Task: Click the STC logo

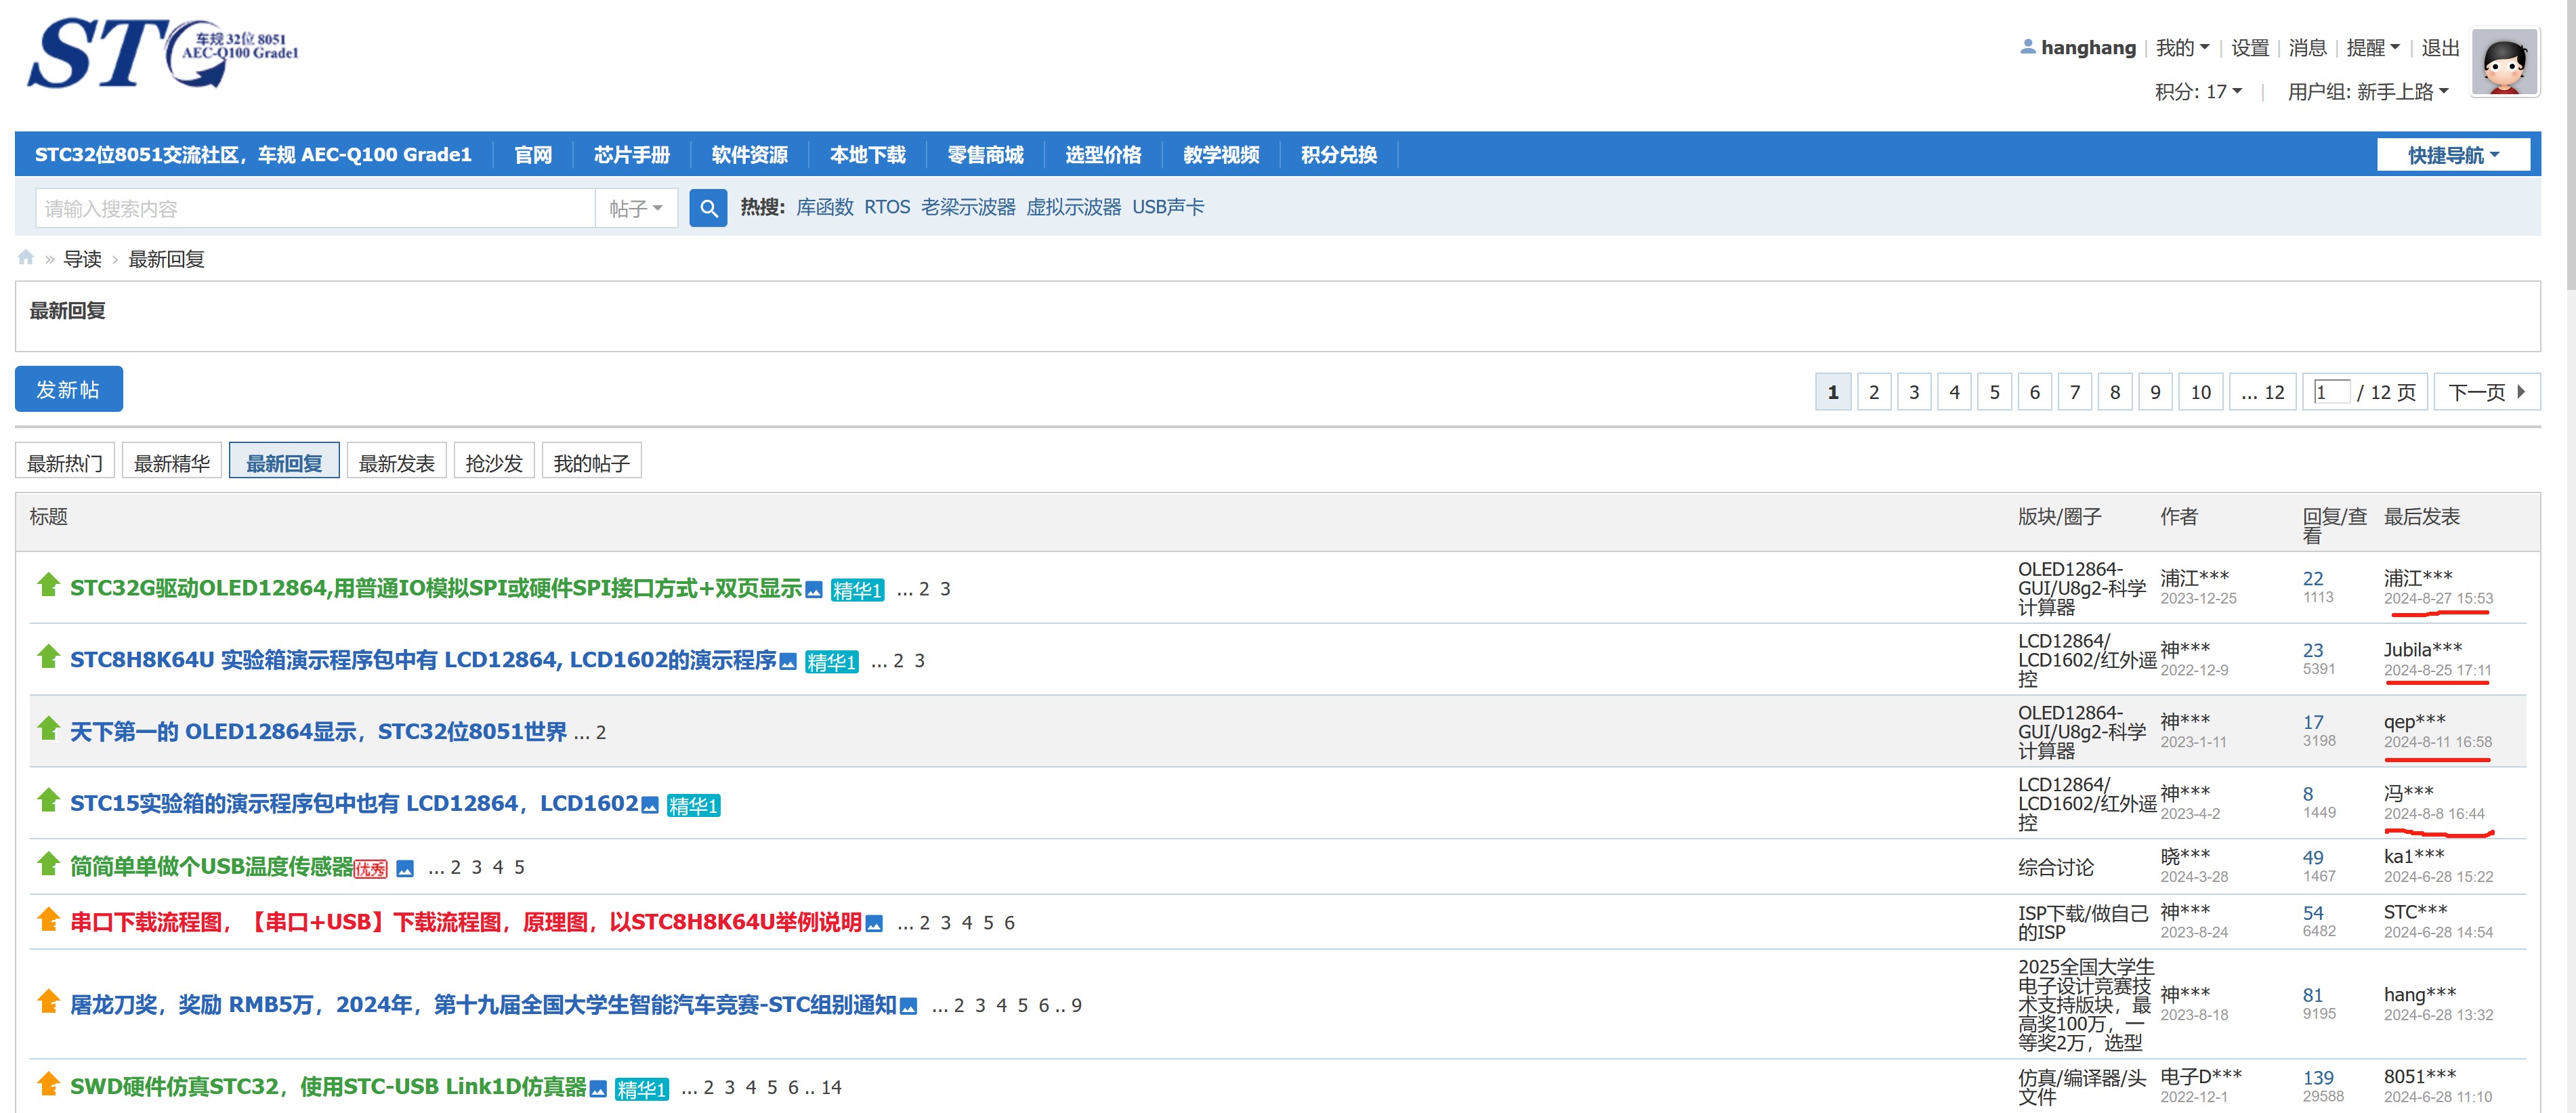Action: pyautogui.click(x=163, y=53)
